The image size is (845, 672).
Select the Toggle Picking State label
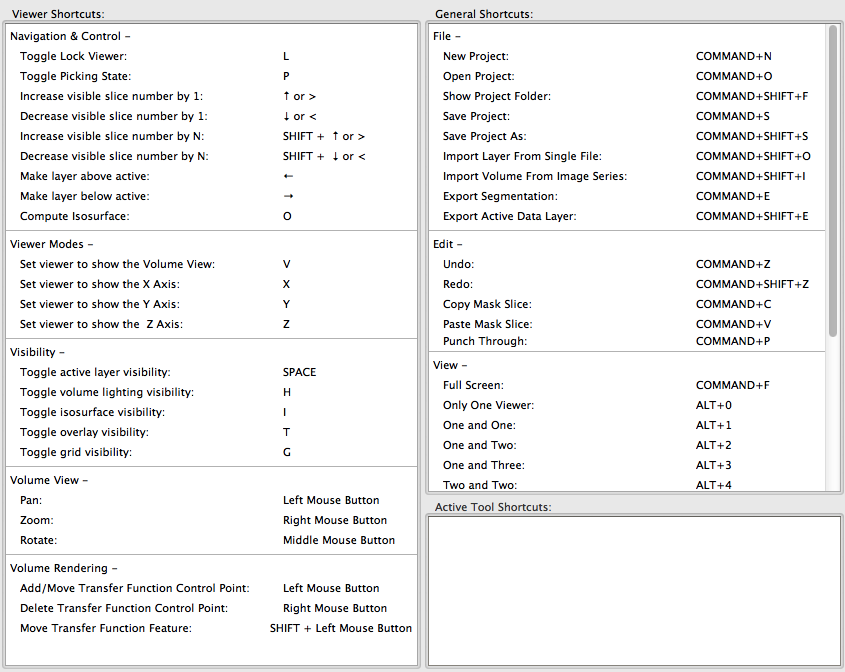pyautogui.click(x=75, y=76)
